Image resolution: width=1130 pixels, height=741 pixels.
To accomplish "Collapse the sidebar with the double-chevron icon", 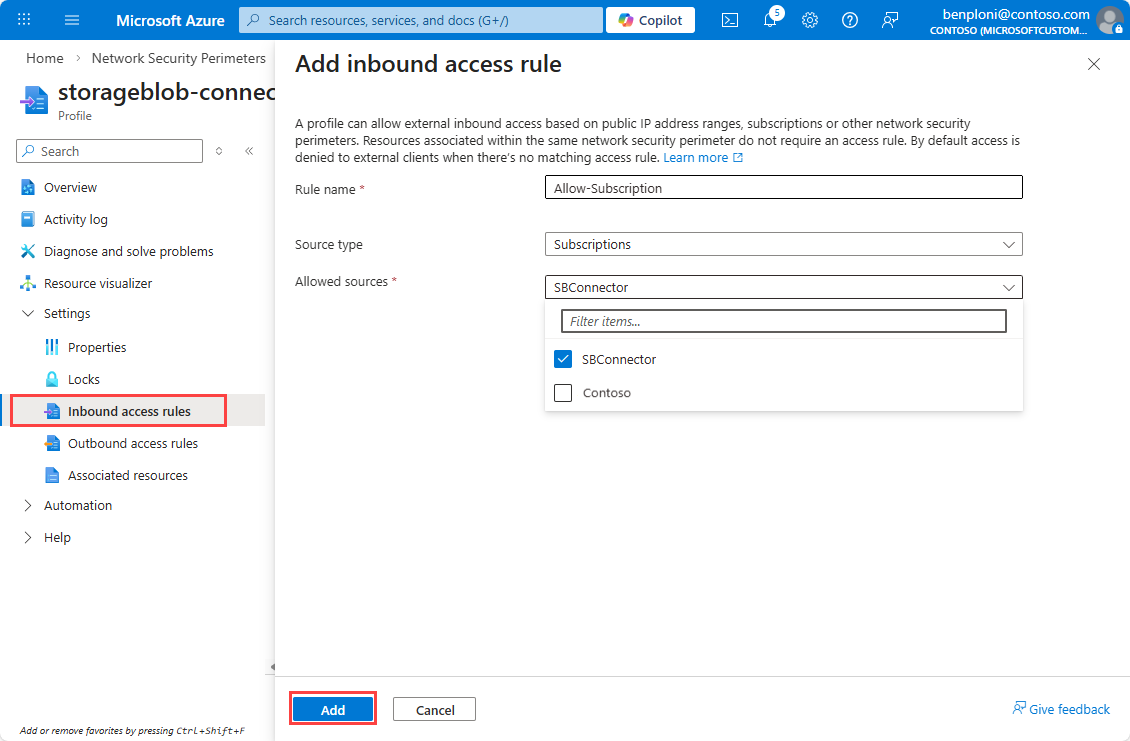I will (x=249, y=151).
